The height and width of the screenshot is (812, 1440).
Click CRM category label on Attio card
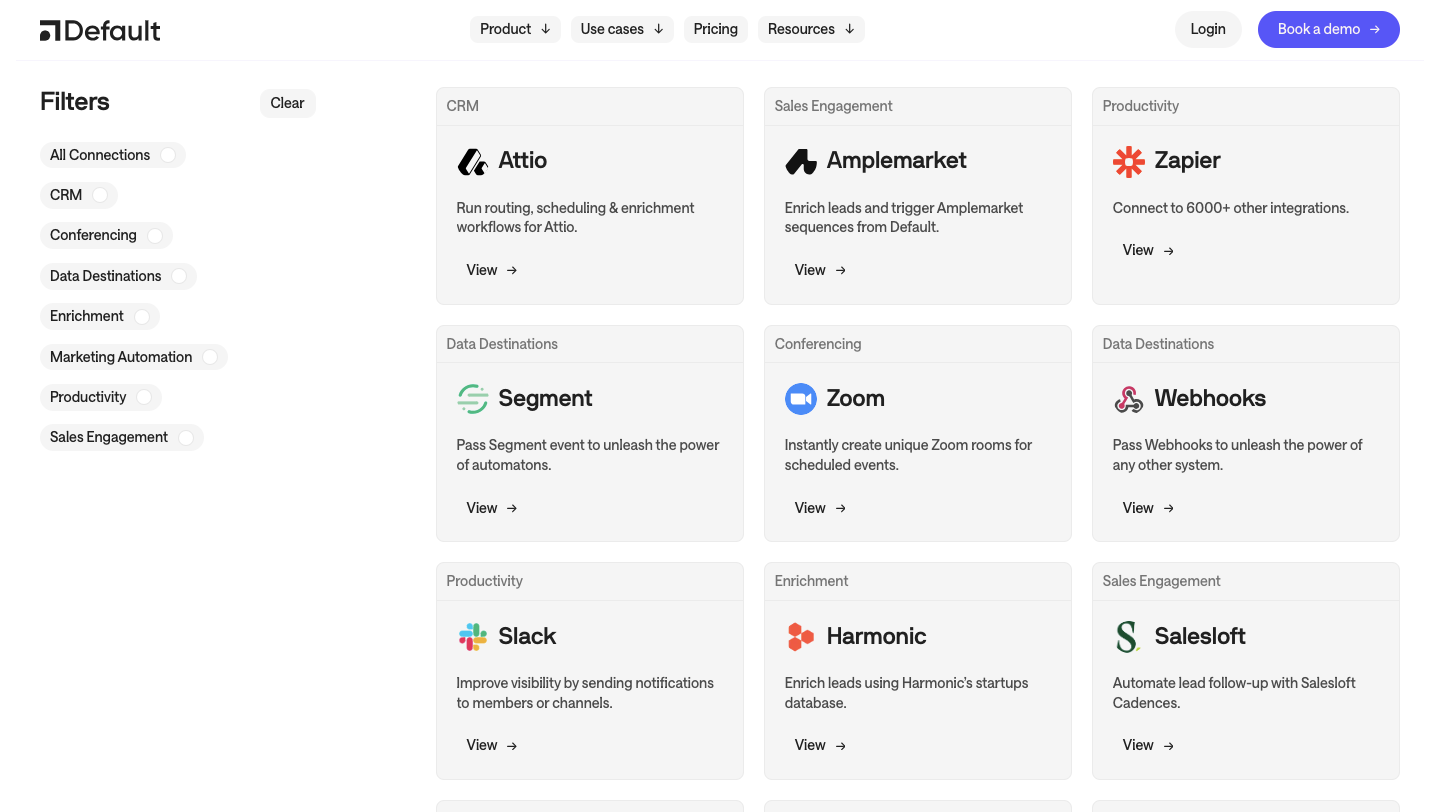(x=463, y=107)
